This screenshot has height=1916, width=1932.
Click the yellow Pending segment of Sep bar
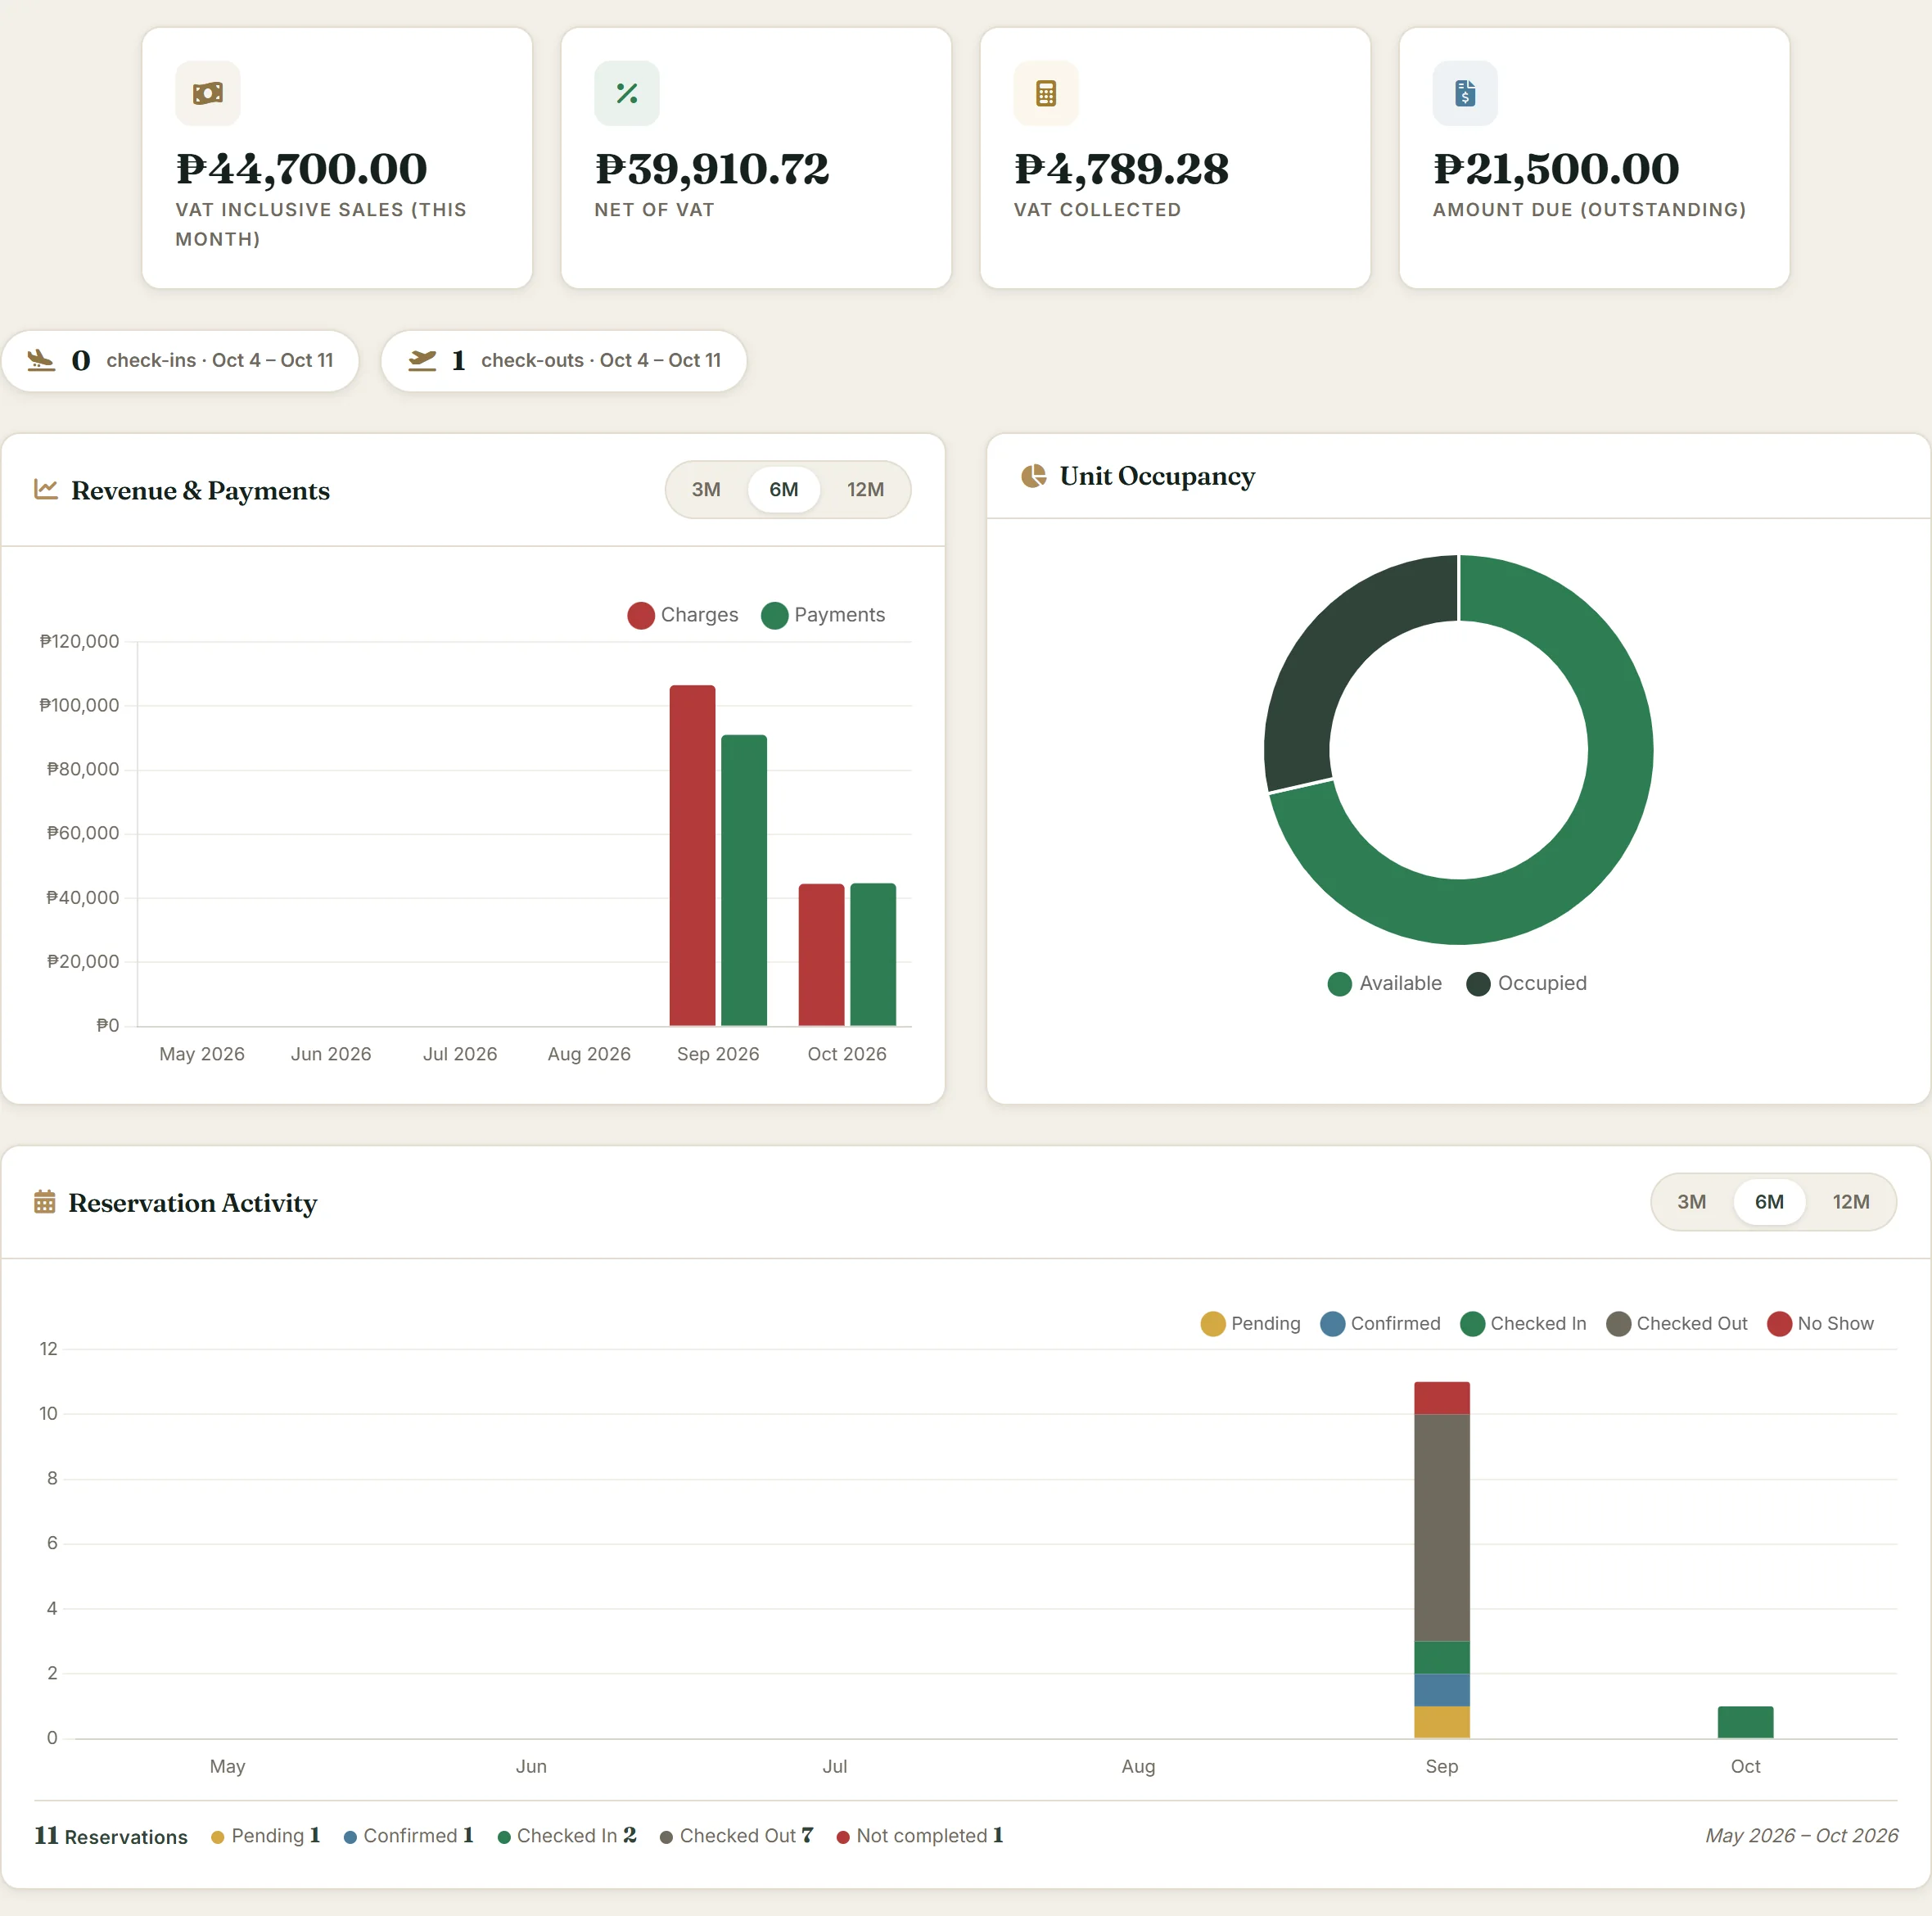tap(1442, 1722)
